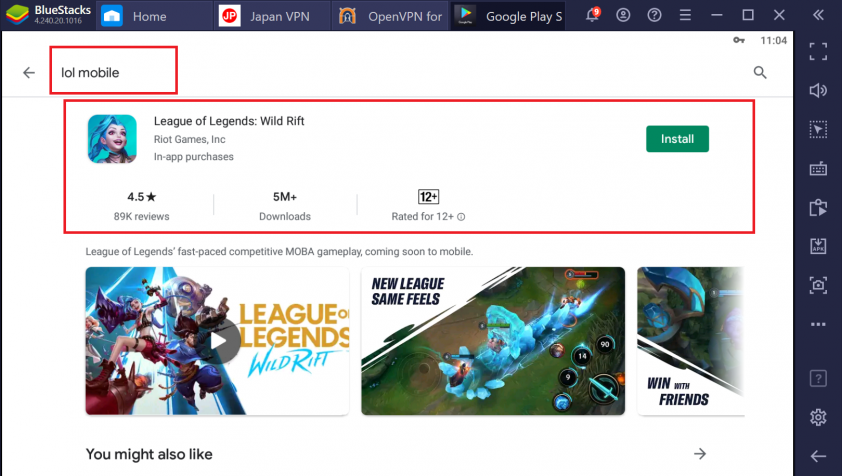The height and width of the screenshot is (476, 842).
Task: Open the BlueStacks notifications bell
Action: pyautogui.click(x=592, y=15)
